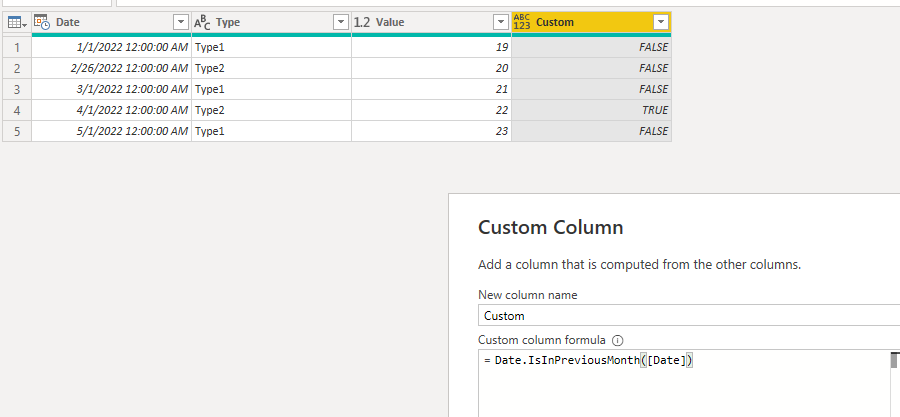900x417 pixels.
Task: Select the Date column header
Action: tap(111, 22)
